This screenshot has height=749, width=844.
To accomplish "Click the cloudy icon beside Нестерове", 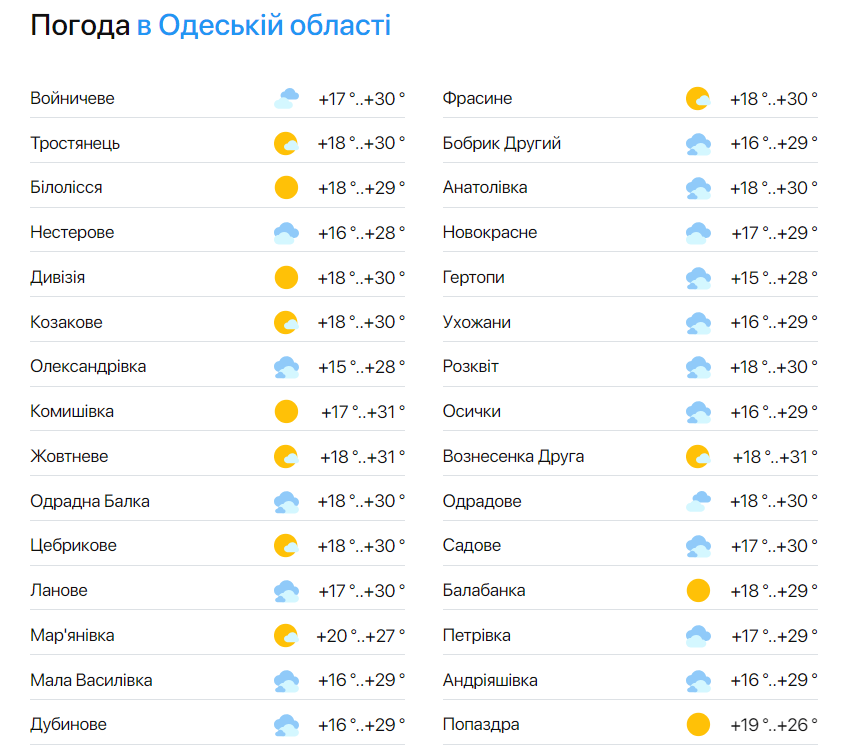I will tap(287, 232).
